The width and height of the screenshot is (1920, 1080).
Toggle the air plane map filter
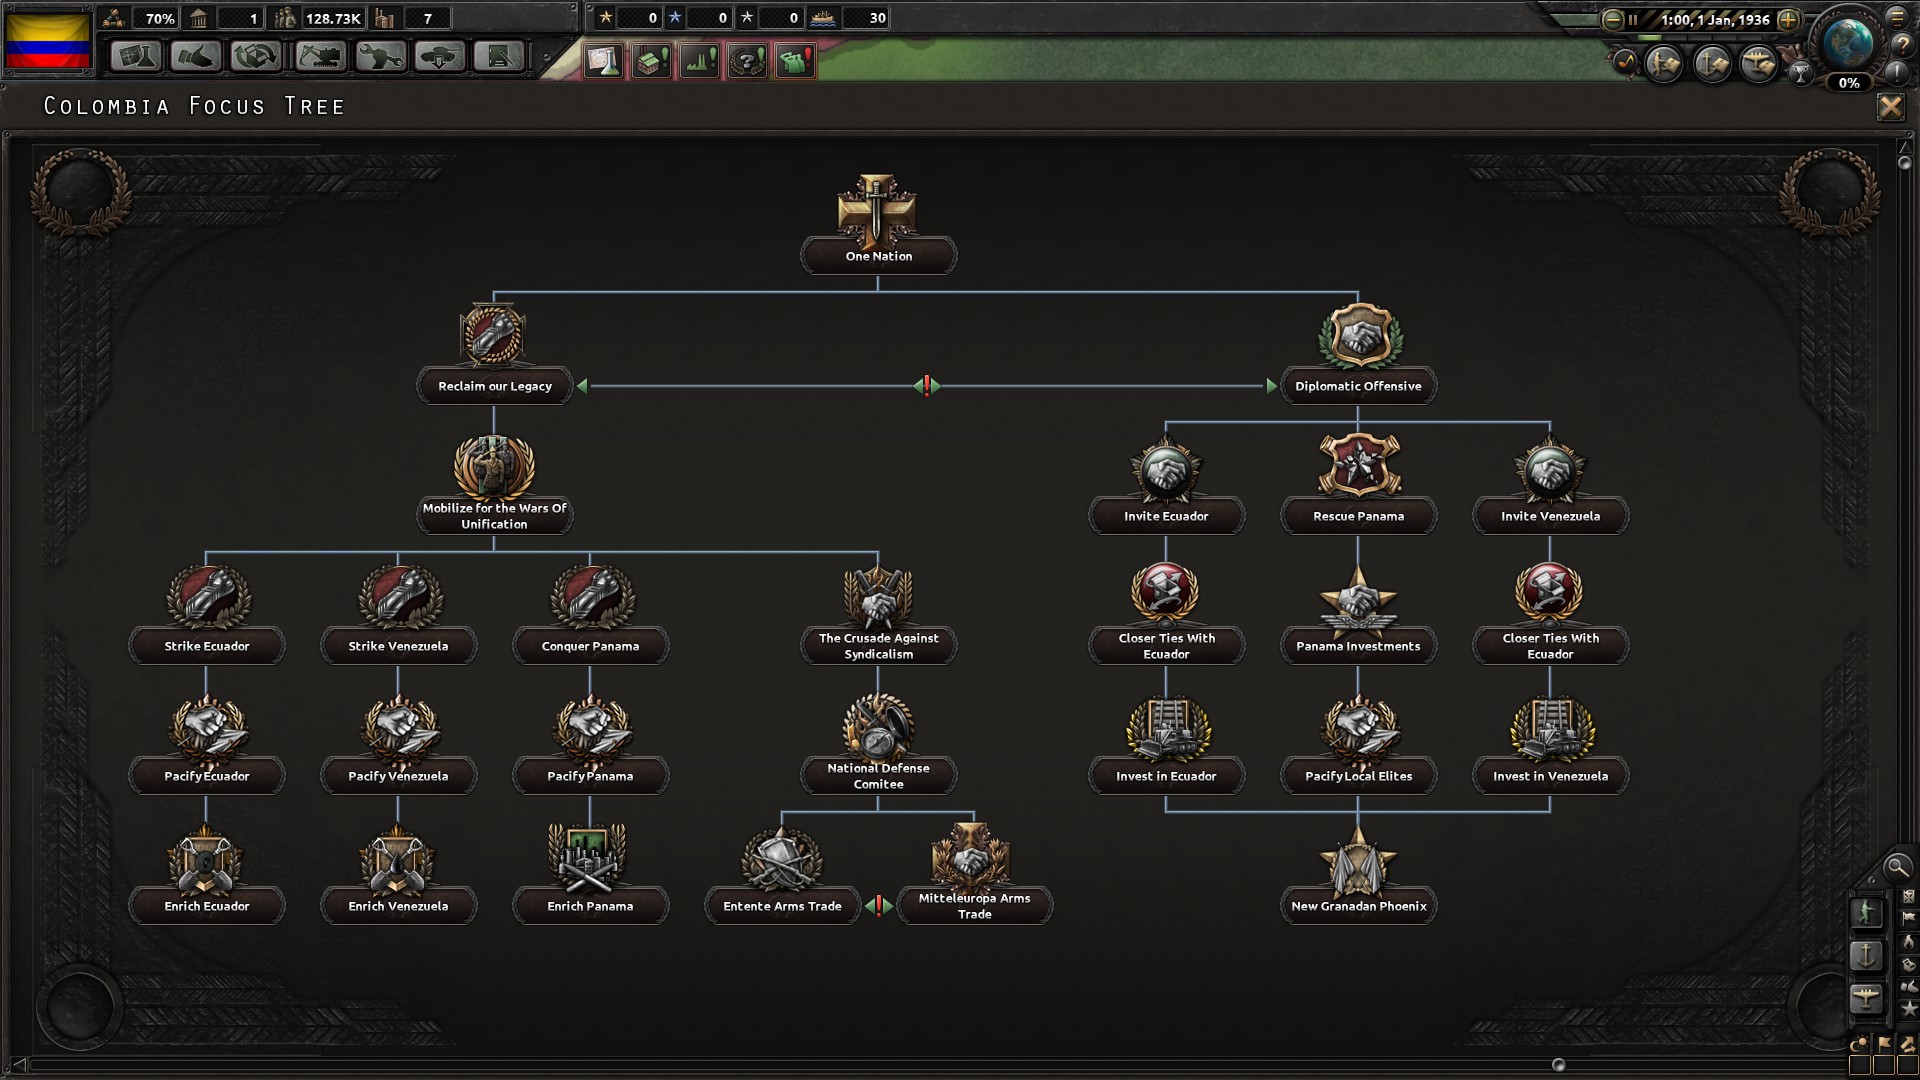1866,998
